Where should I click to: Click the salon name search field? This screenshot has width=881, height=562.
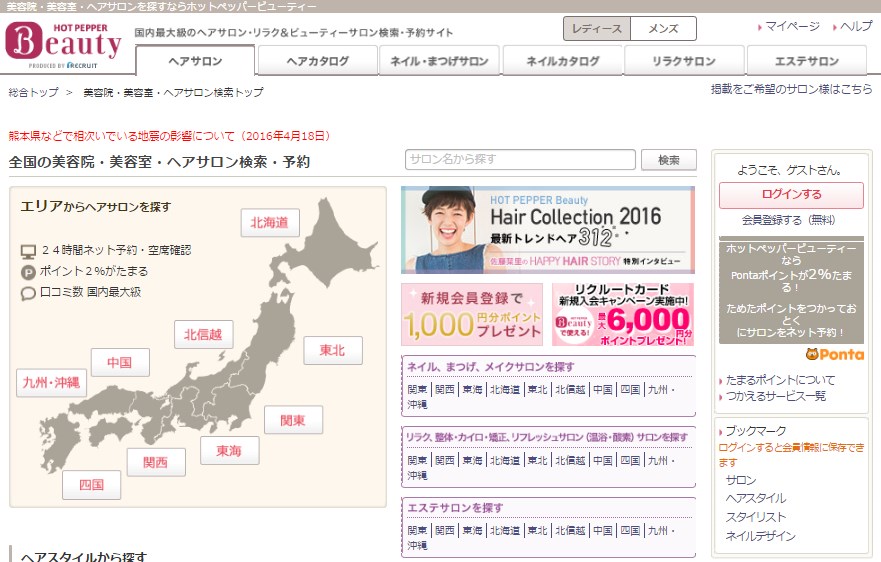(x=520, y=159)
